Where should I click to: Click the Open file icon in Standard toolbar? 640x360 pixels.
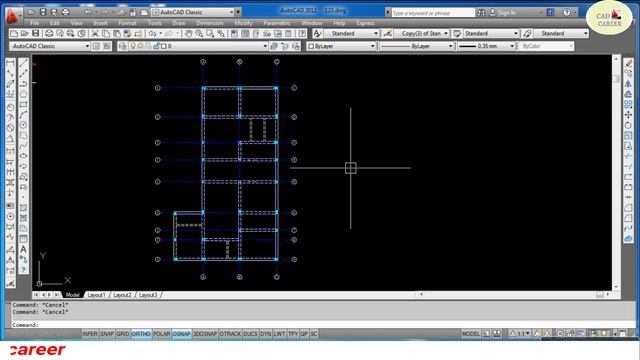pos(24,33)
